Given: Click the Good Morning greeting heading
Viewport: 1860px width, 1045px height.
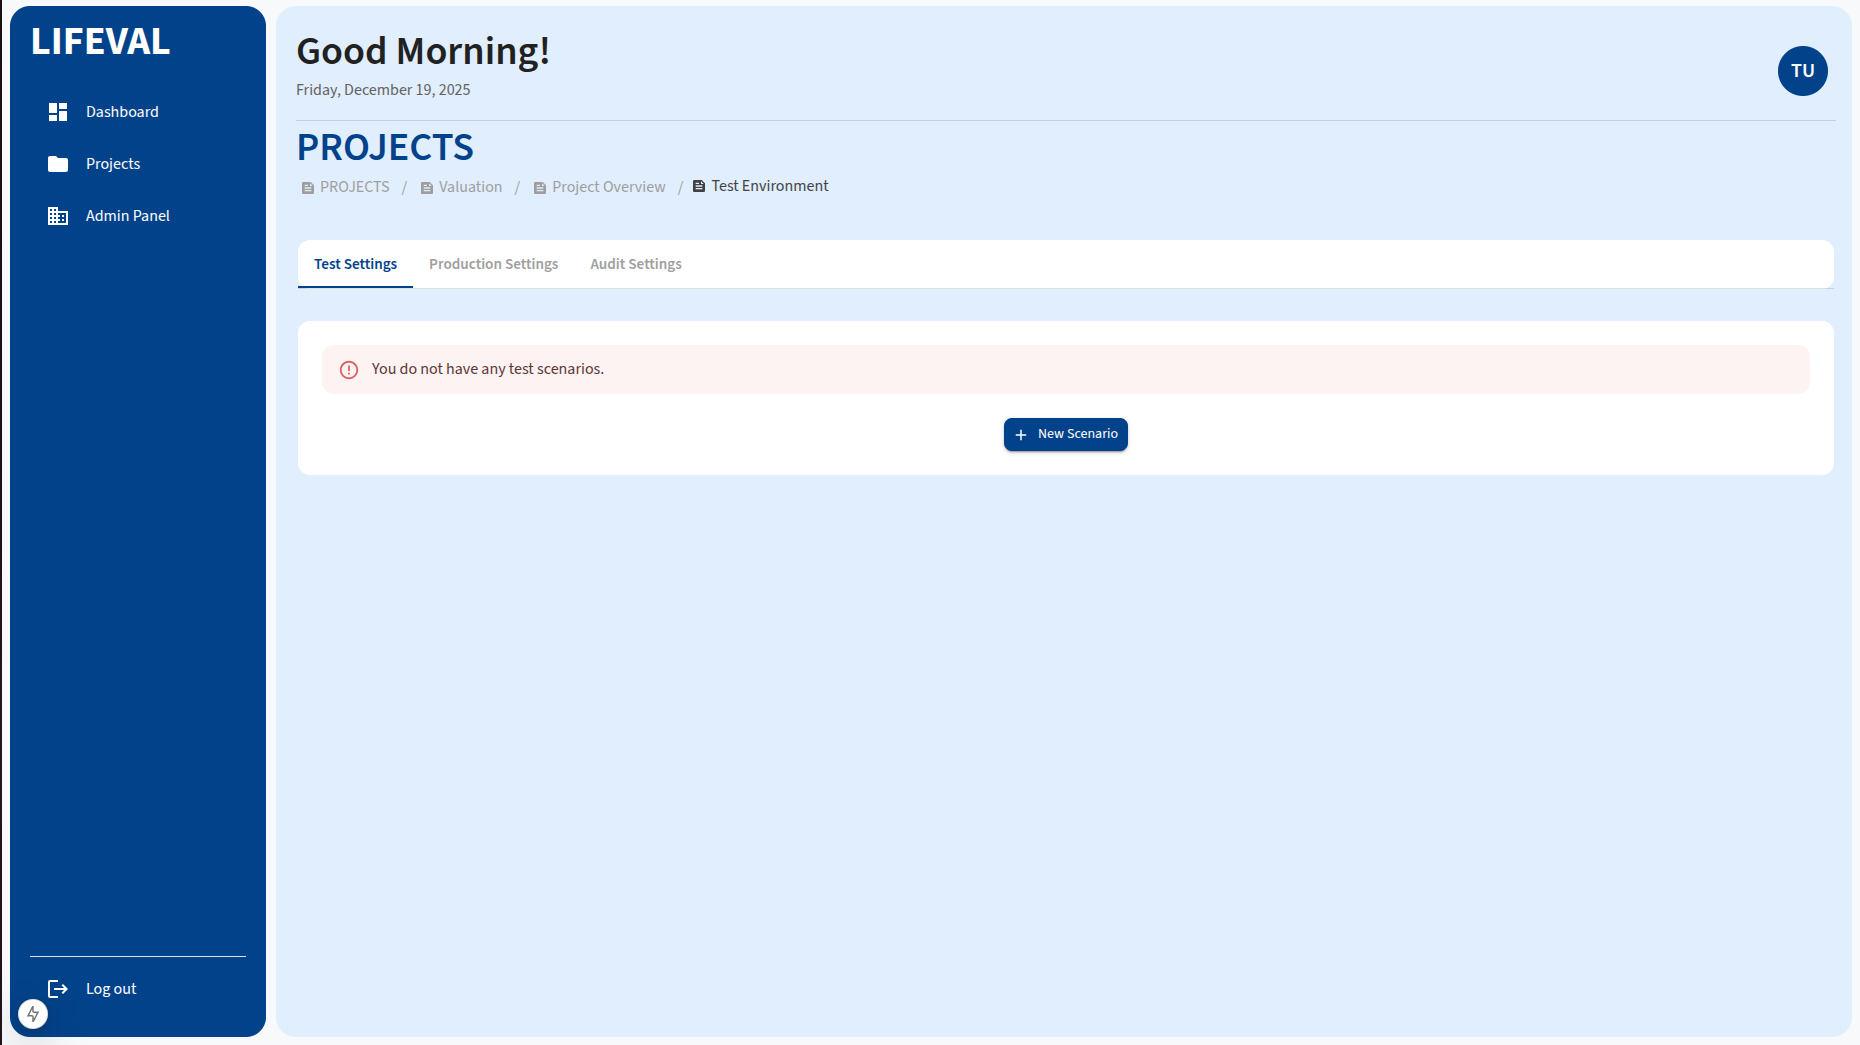Looking at the screenshot, I should [422, 51].
